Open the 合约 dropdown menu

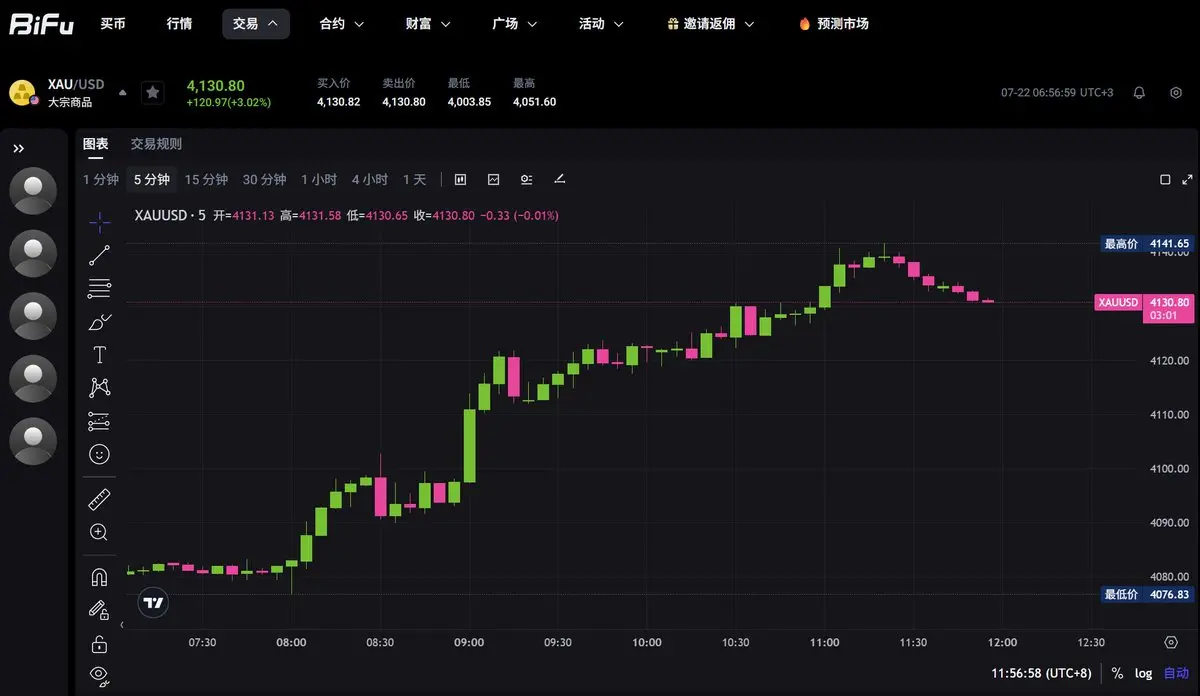click(x=342, y=24)
